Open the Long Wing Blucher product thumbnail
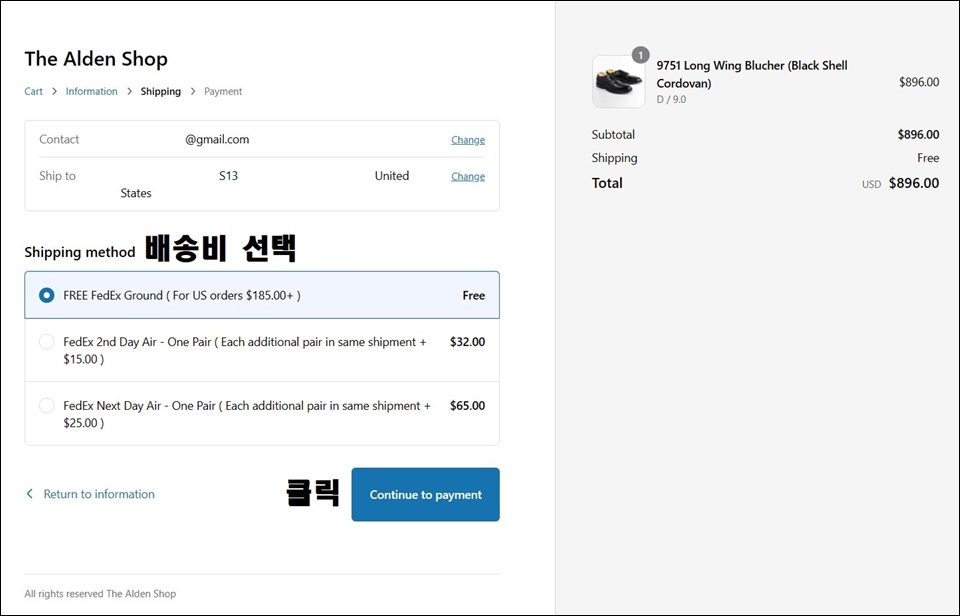Viewport: 960px width, 616px height. (618, 82)
